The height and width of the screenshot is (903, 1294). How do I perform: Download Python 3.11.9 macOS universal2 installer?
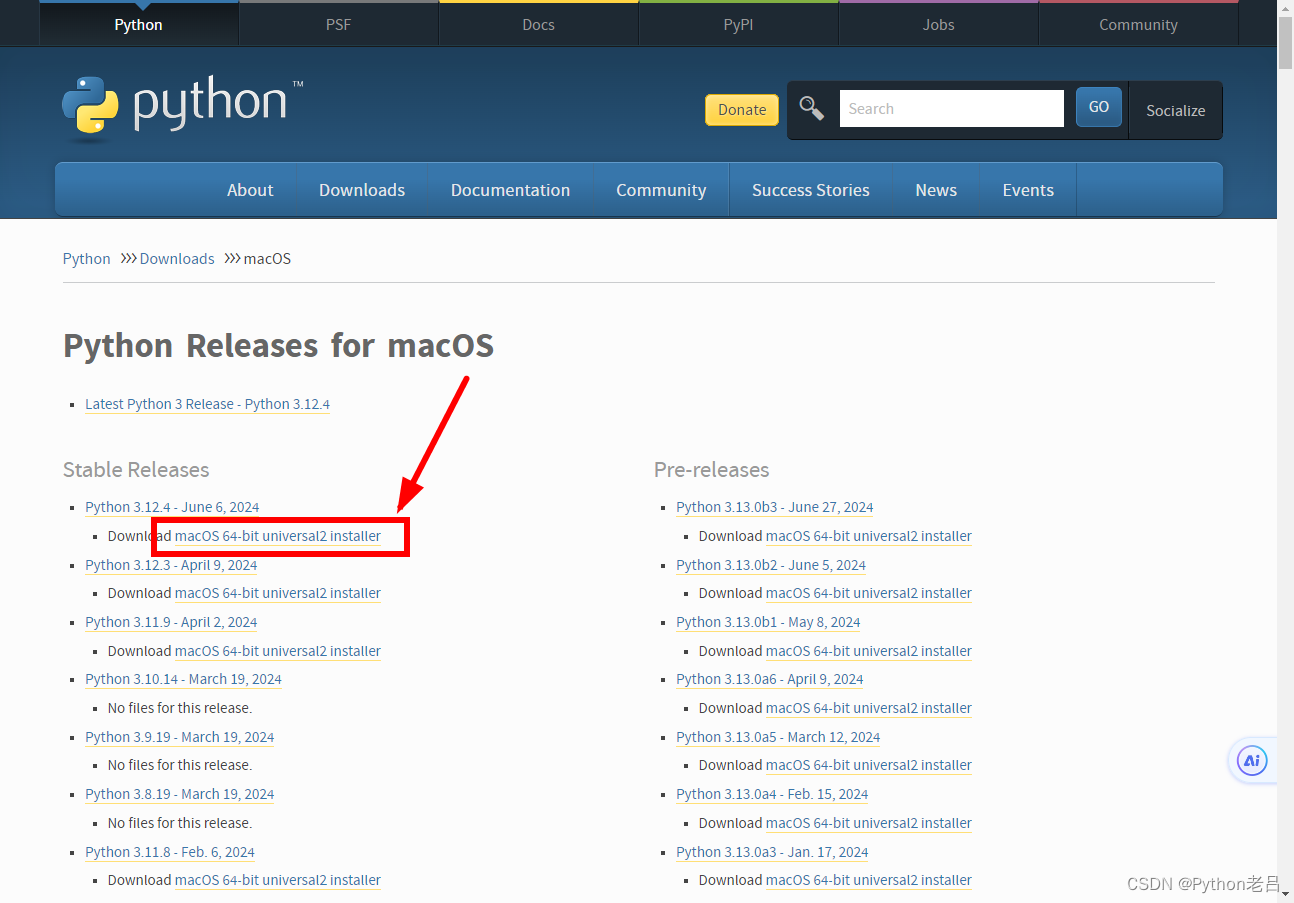[x=278, y=651]
